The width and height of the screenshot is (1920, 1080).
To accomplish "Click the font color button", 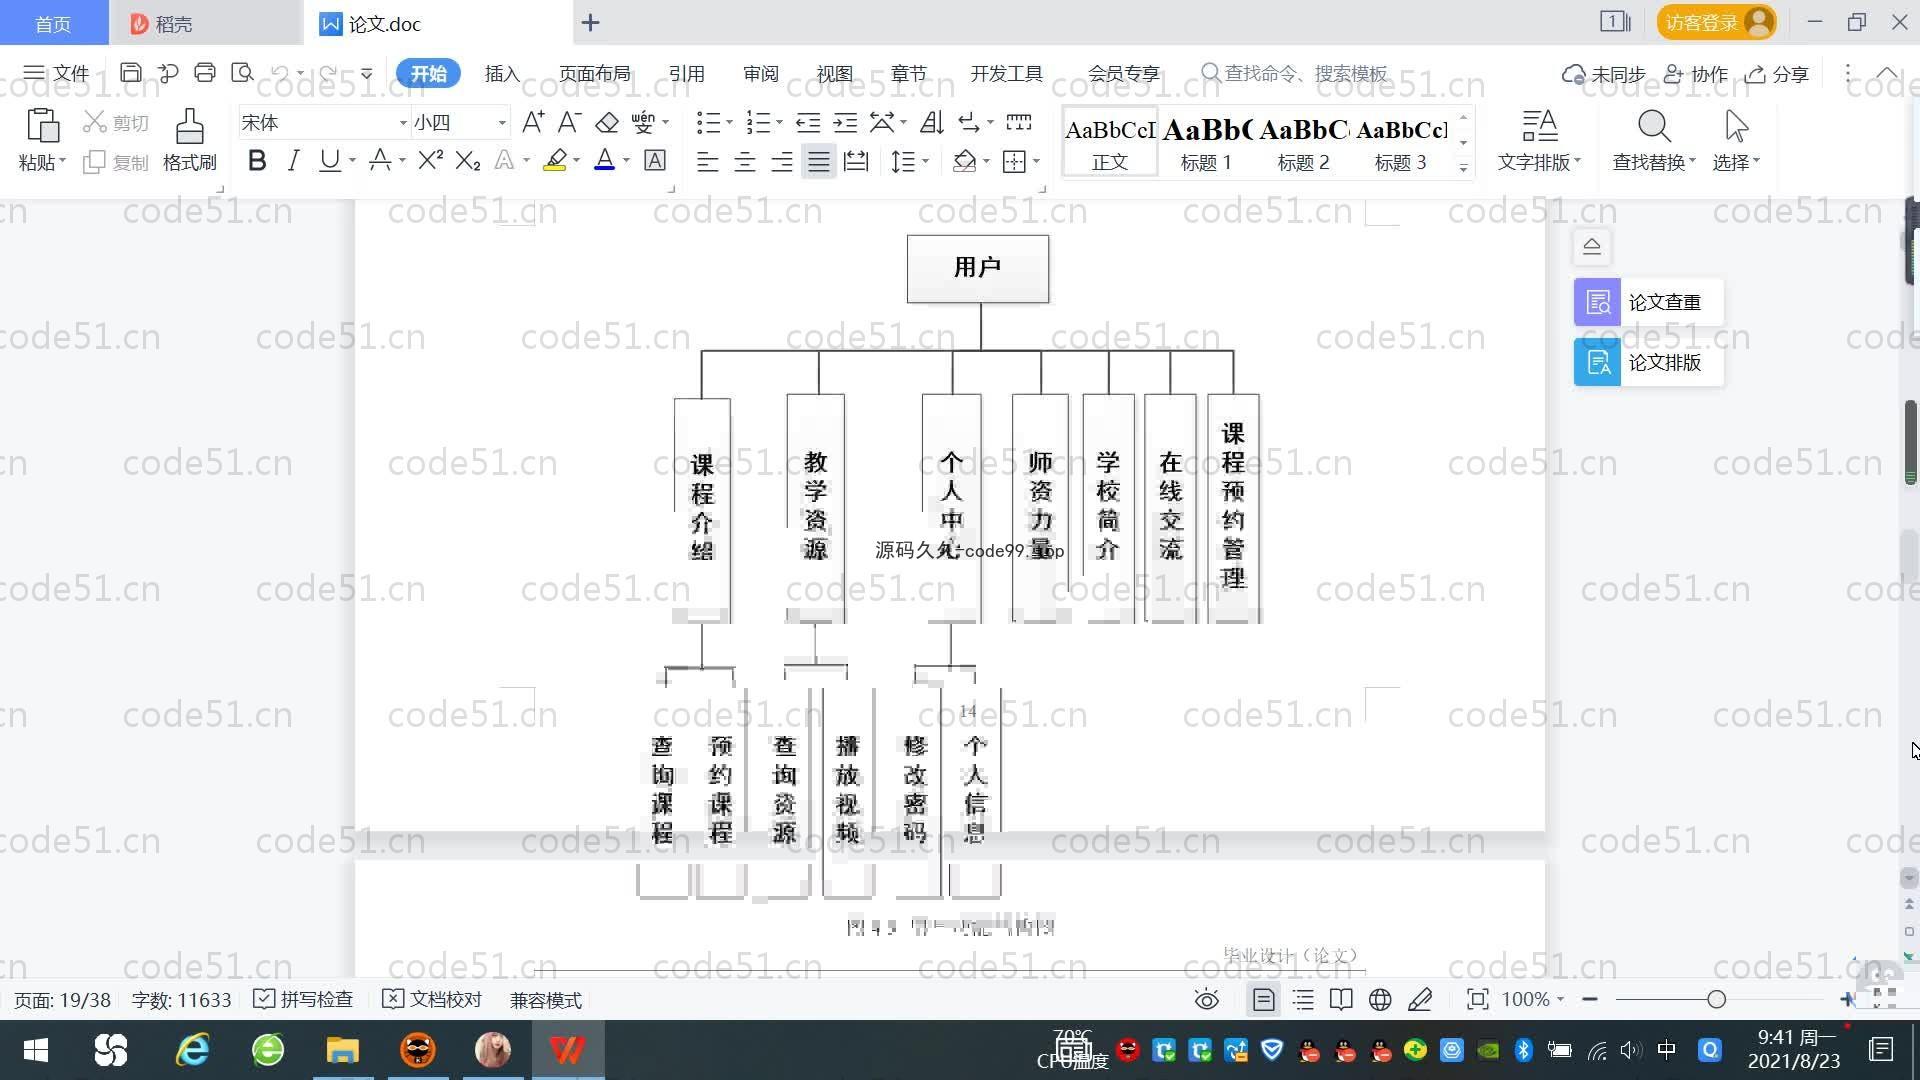I will pyautogui.click(x=604, y=160).
